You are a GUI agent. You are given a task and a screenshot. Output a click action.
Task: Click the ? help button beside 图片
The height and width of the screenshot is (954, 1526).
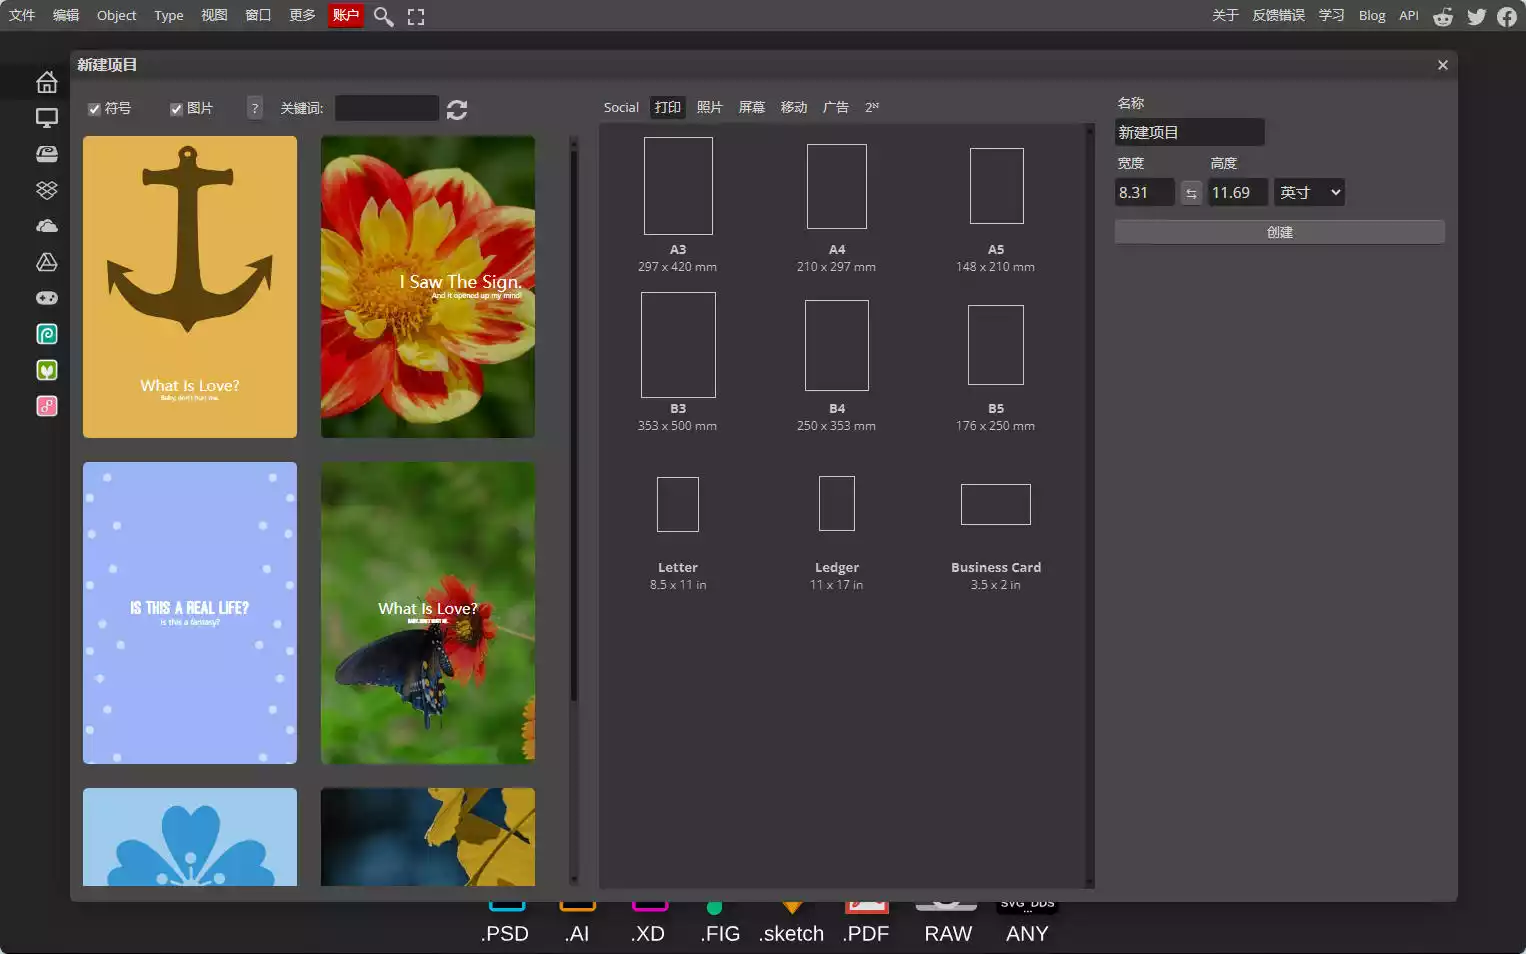255,108
